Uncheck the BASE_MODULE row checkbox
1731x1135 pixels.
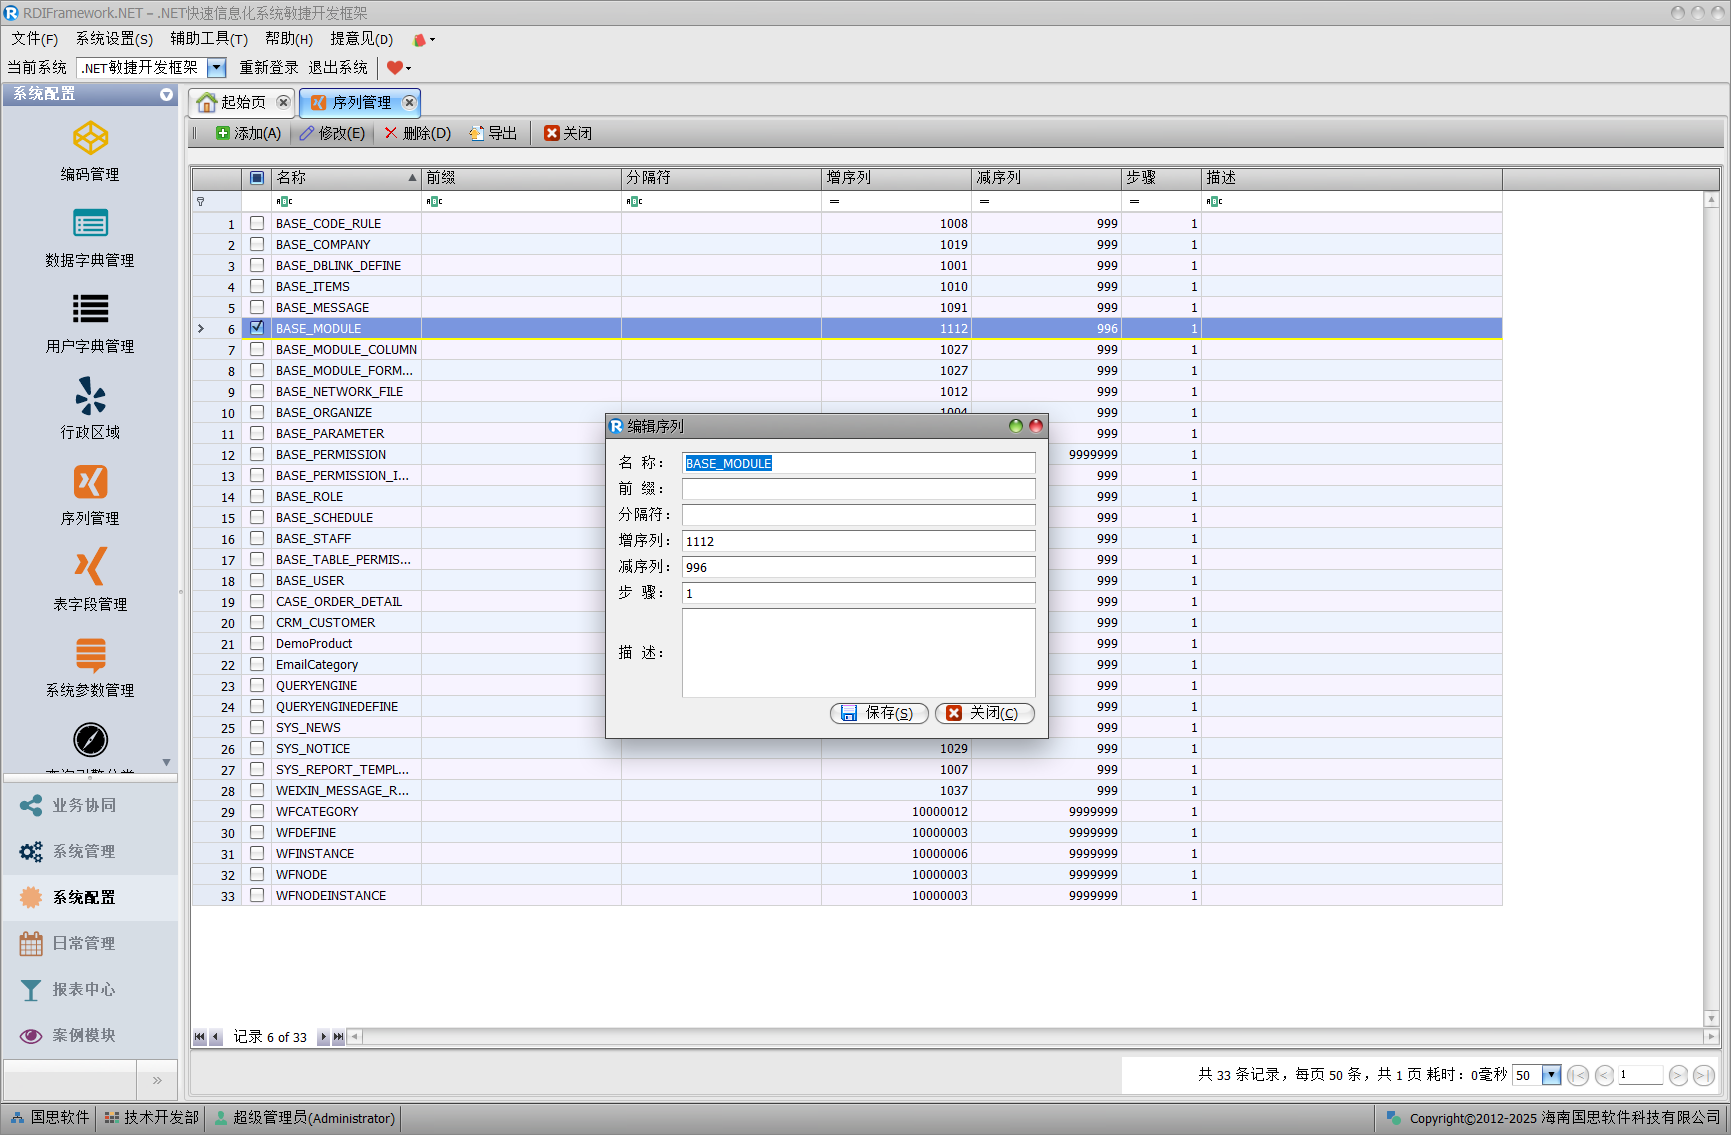coord(257,328)
